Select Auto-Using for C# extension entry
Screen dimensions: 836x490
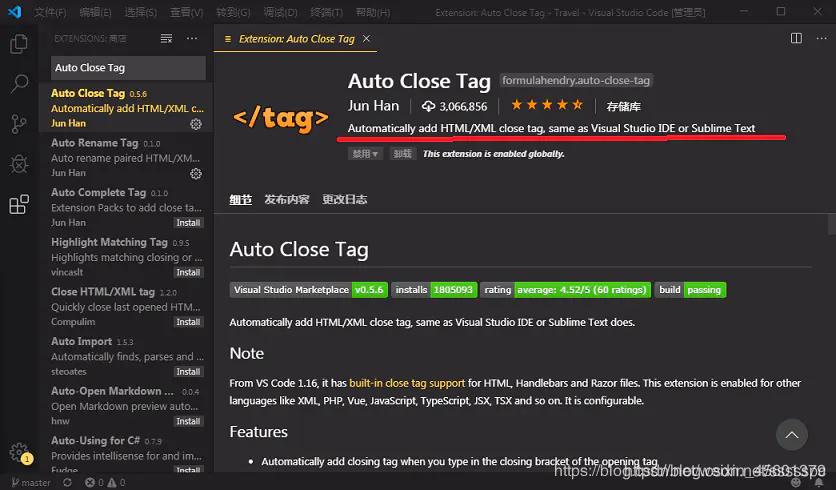click(126, 455)
